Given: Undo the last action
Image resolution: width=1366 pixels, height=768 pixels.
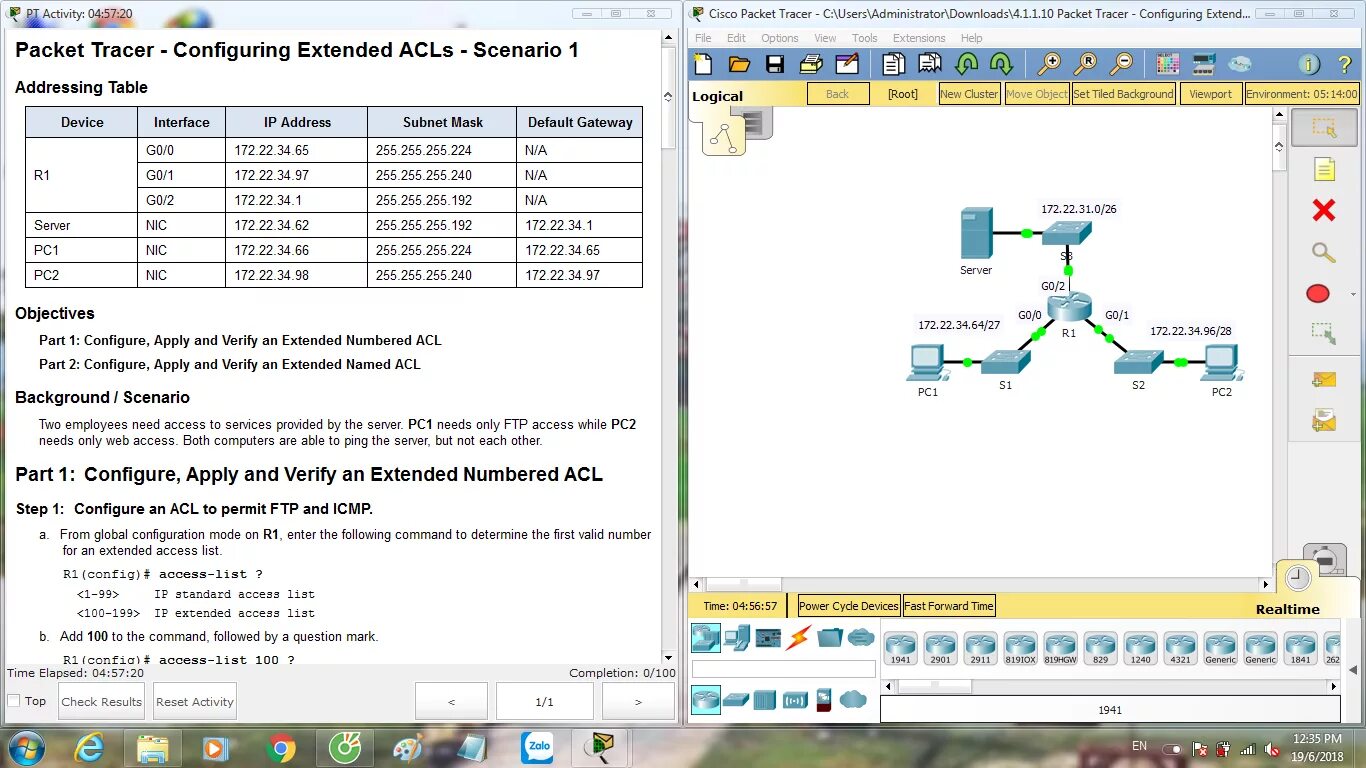Looking at the screenshot, I should point(966,65).
